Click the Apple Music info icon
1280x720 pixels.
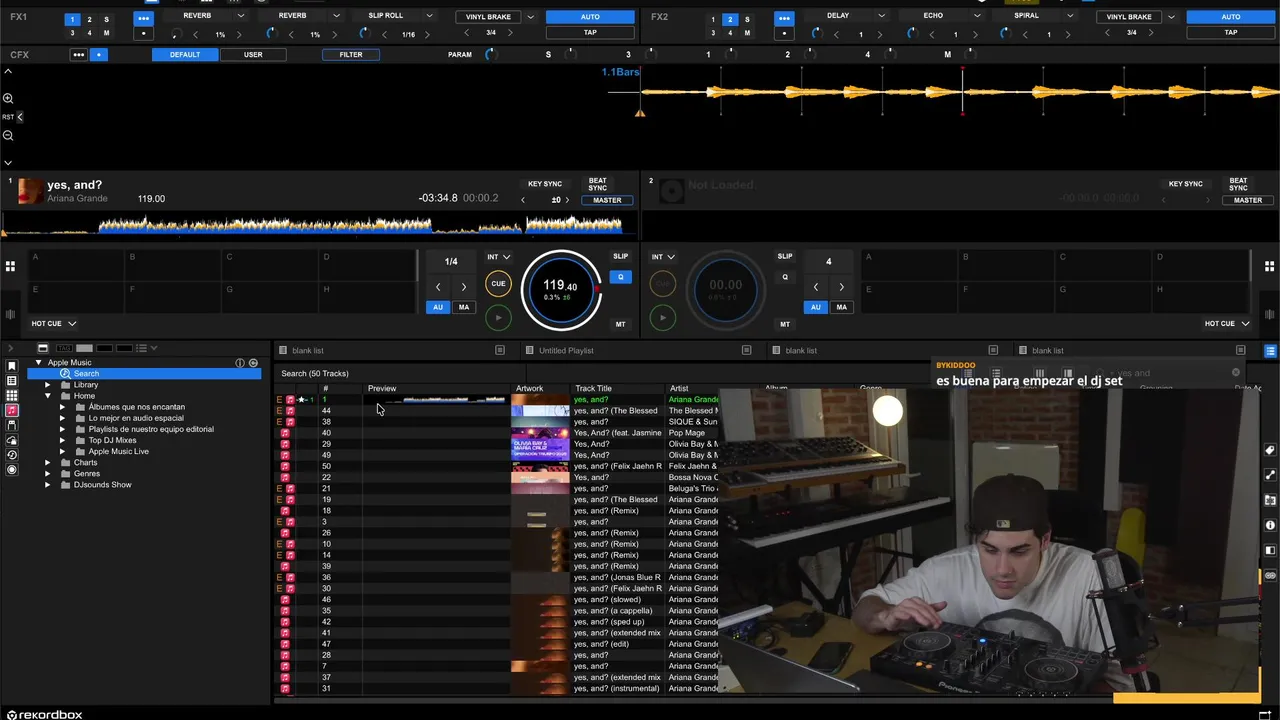tap(240, 362)
